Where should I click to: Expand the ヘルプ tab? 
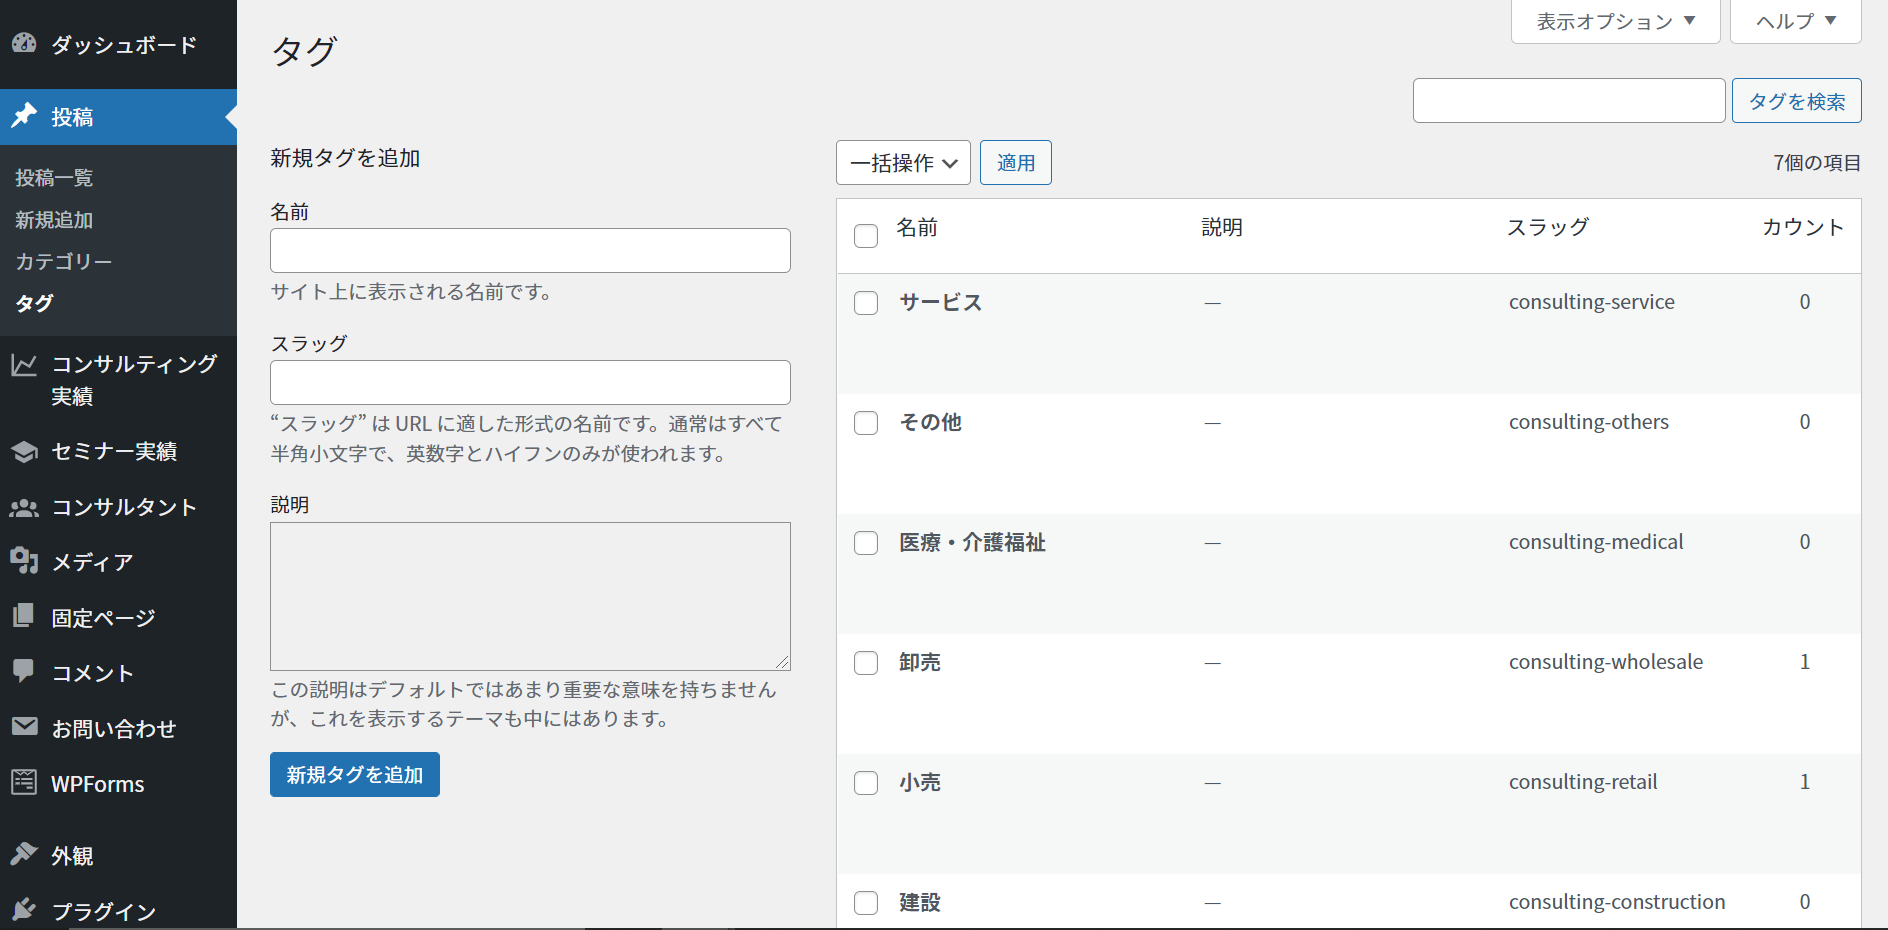pos(1795,21)
